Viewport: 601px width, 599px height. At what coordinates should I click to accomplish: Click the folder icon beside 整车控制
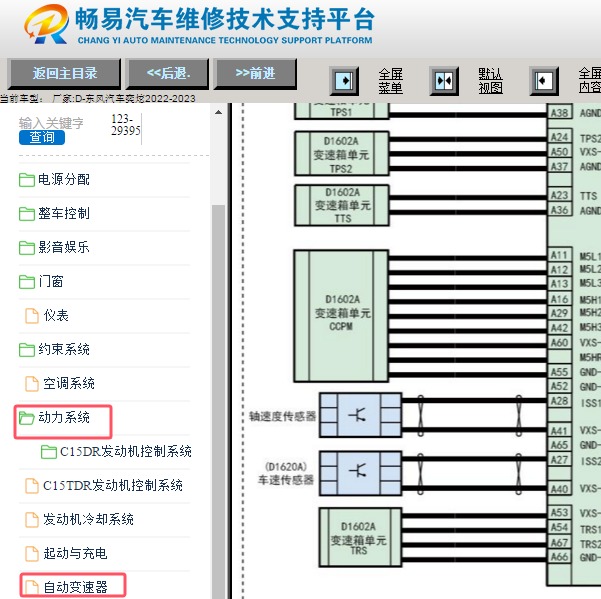26,213
